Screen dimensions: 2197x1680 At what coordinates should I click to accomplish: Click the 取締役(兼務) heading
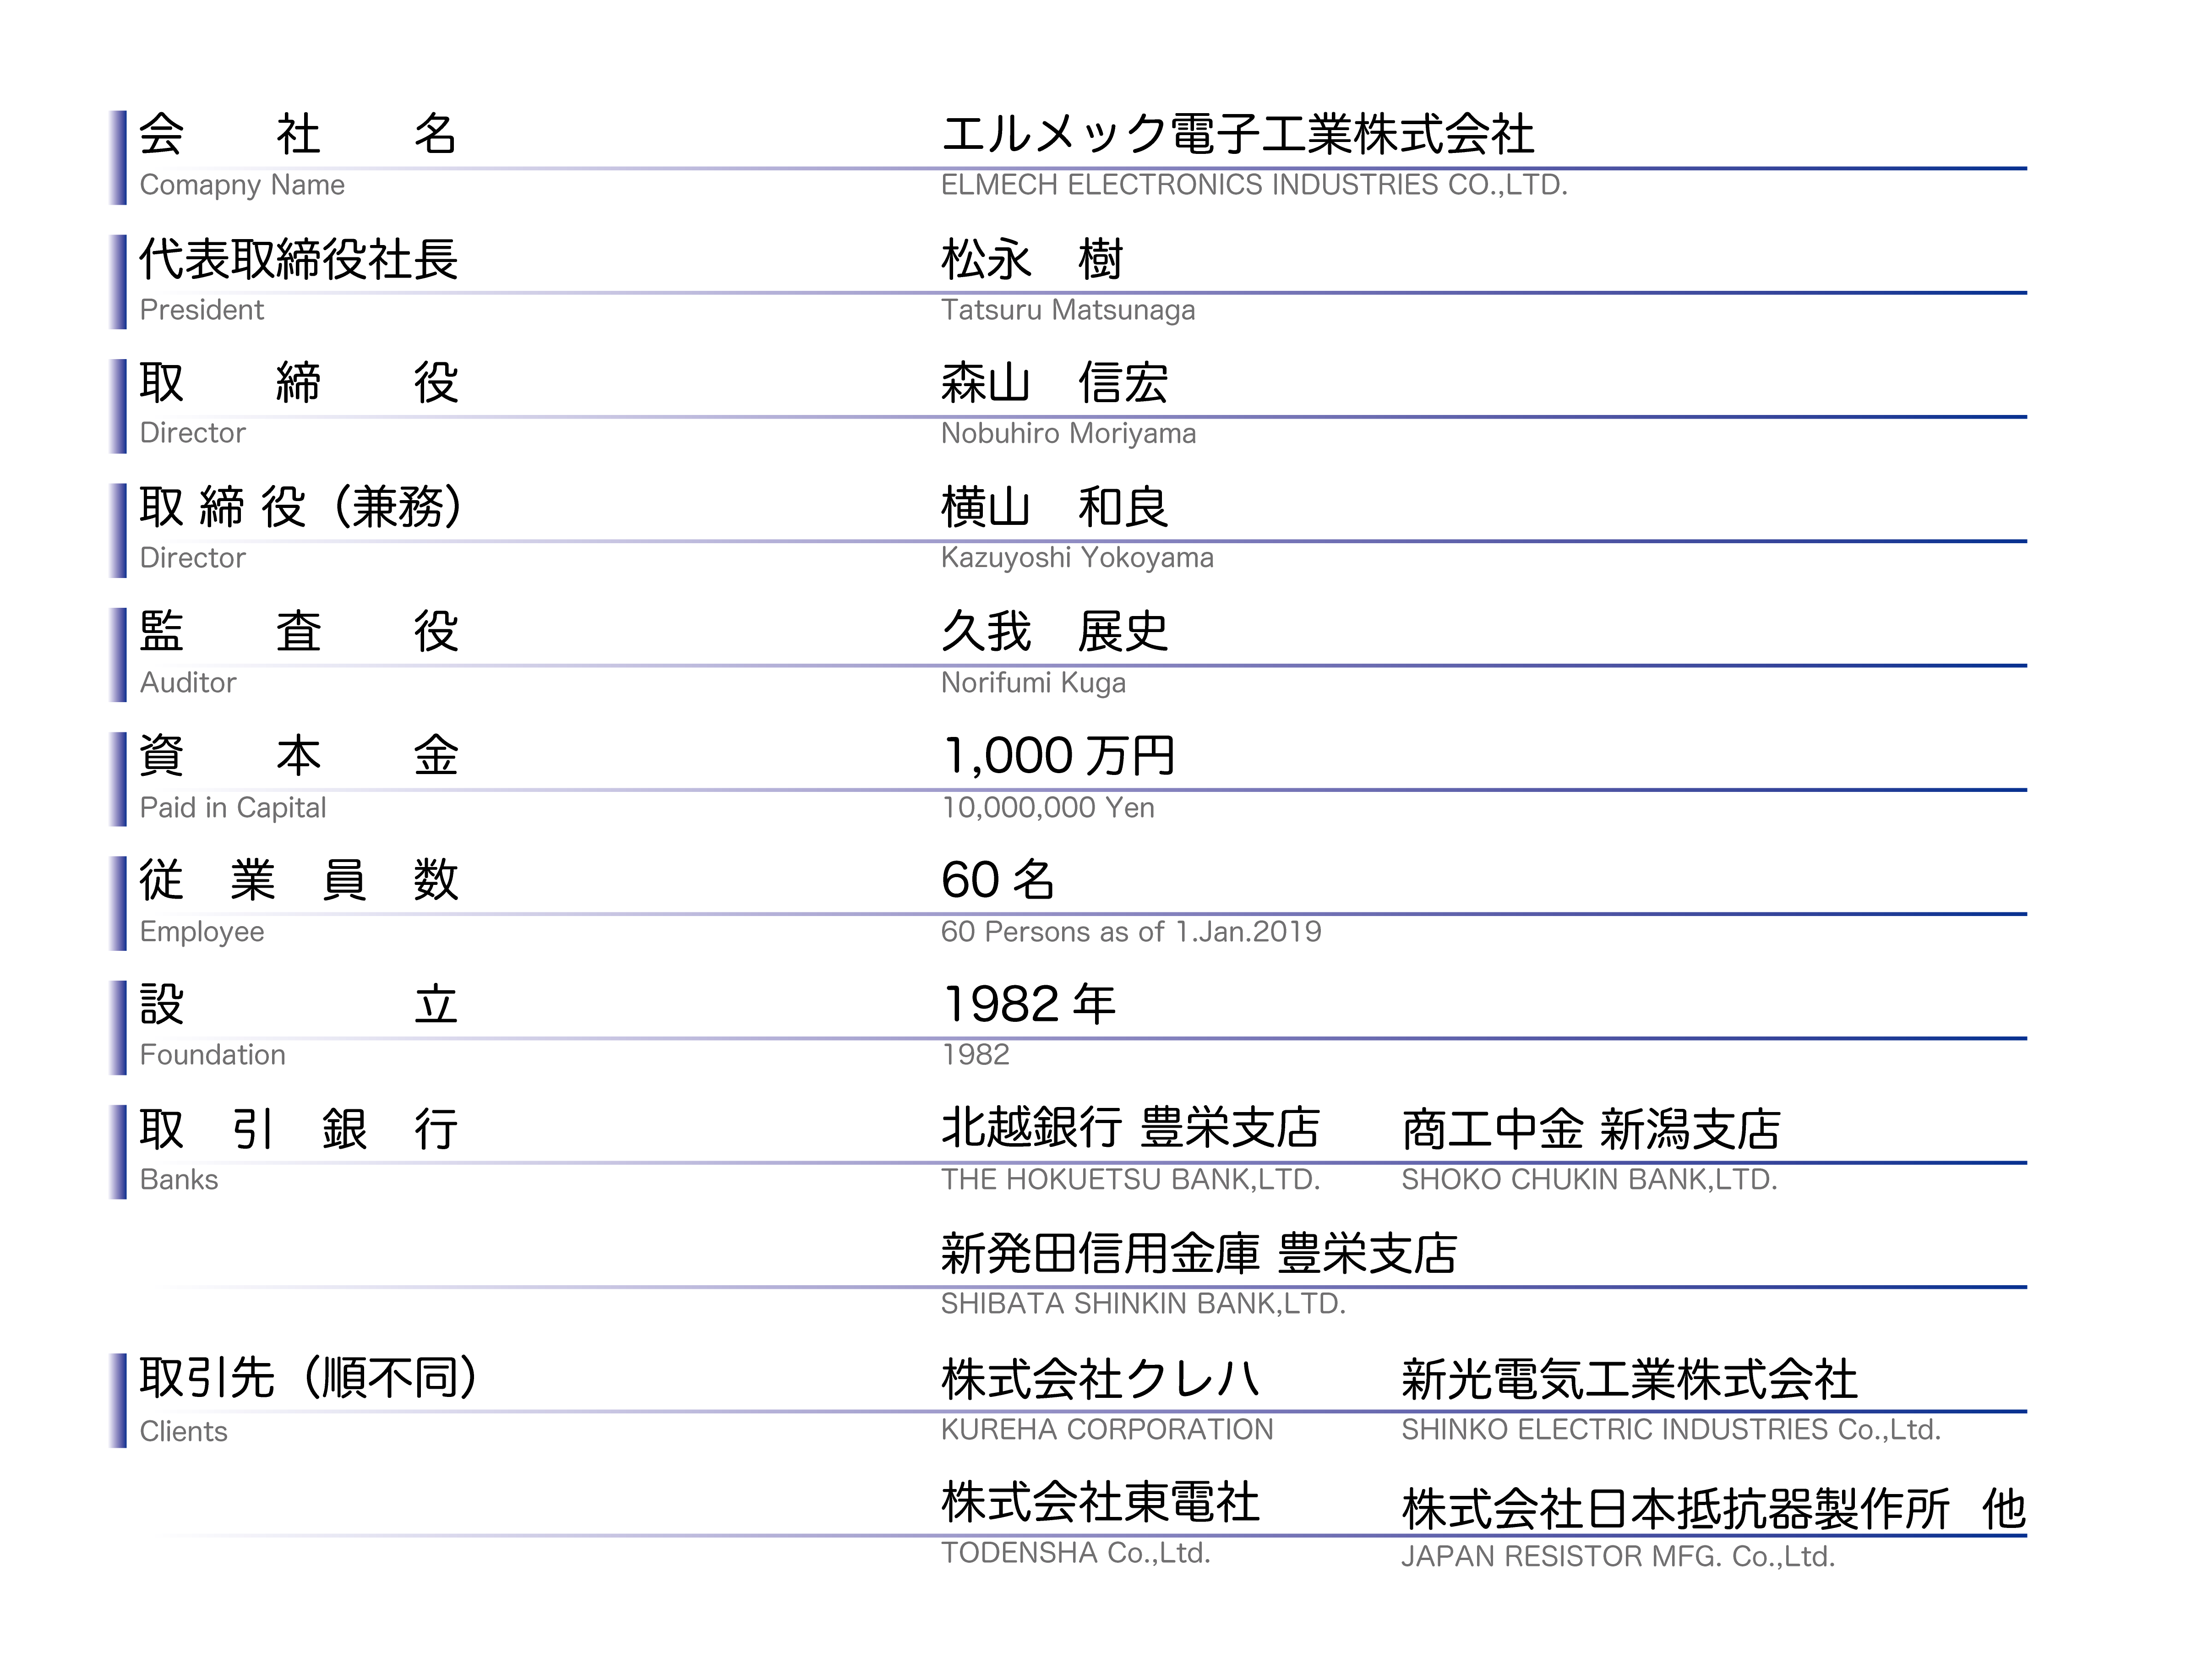click(x=301, y=507)
